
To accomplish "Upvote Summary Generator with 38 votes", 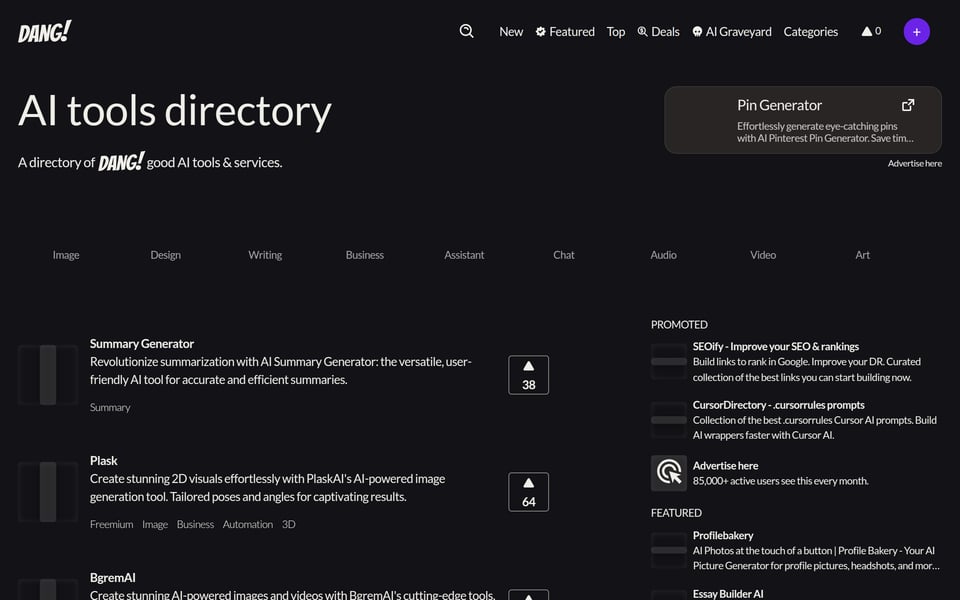I will coord(528,375).
